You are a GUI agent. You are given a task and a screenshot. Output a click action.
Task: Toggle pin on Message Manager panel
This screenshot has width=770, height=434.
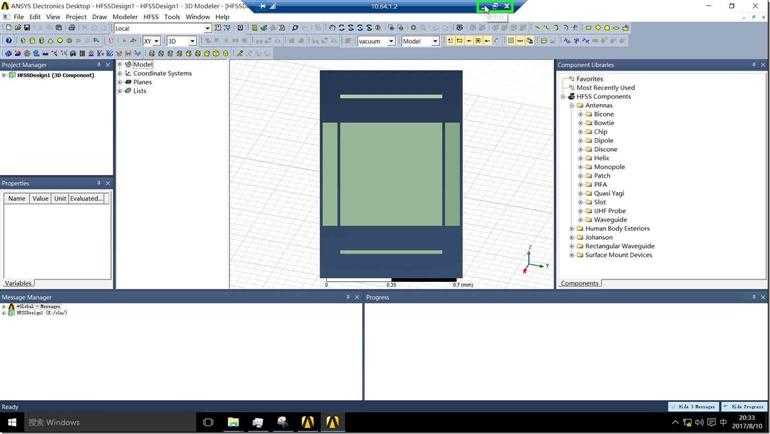coord(348,297)
